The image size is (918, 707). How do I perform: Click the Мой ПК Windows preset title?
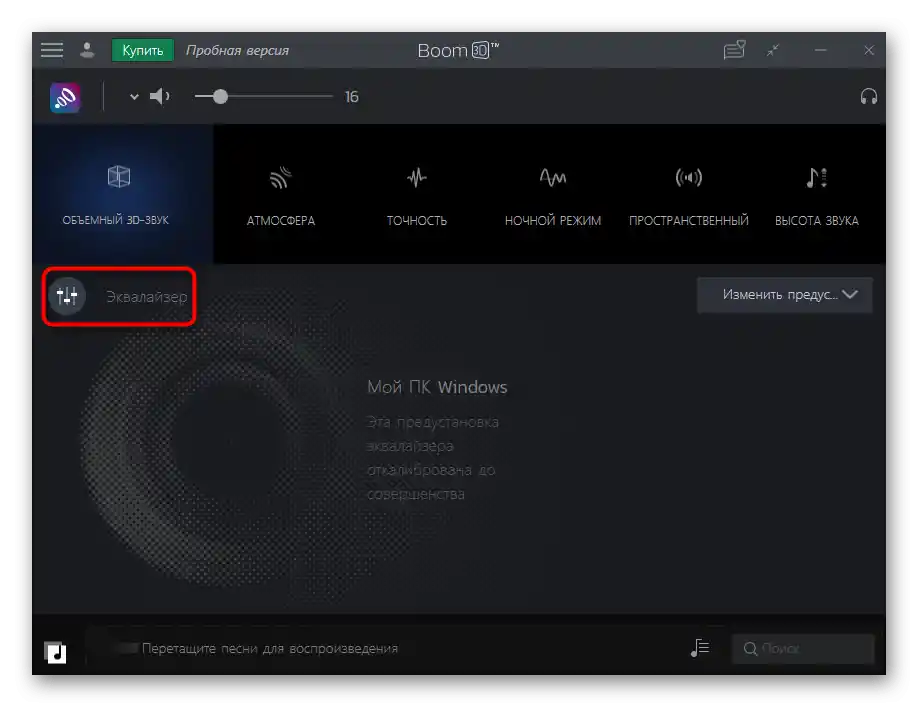[x=437, y=387]
